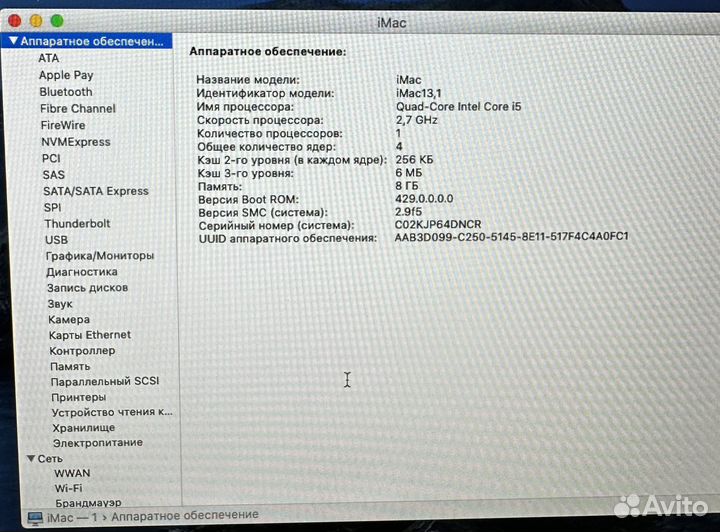Select the Сеть category label
The image size is (720, 532).
pos(50,459)
